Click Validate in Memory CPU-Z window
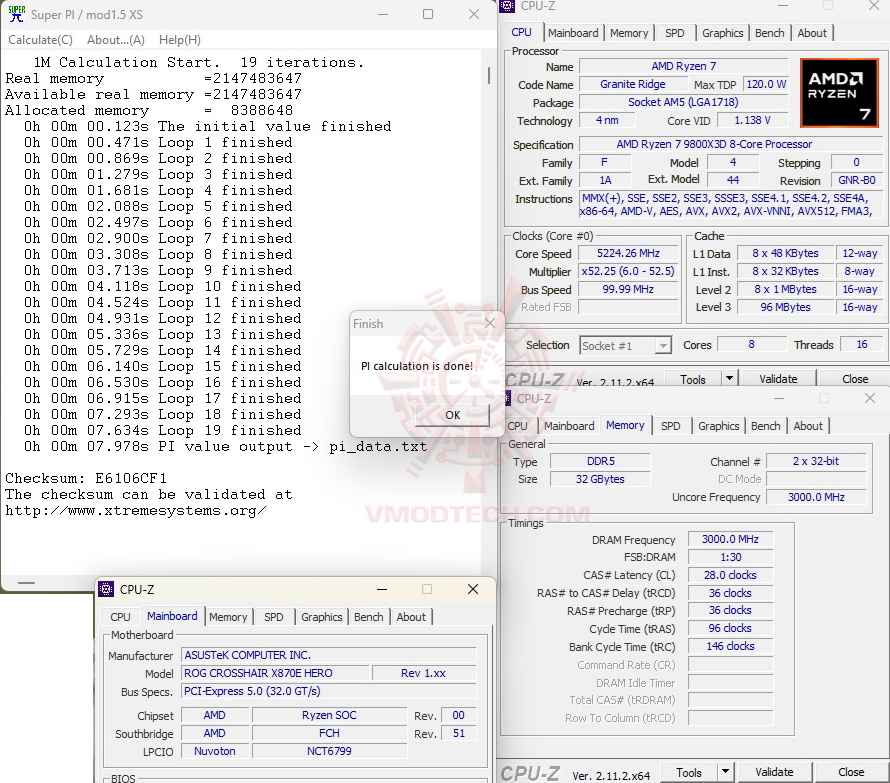Screen dimensions: 890x783 tap(774, 773)
